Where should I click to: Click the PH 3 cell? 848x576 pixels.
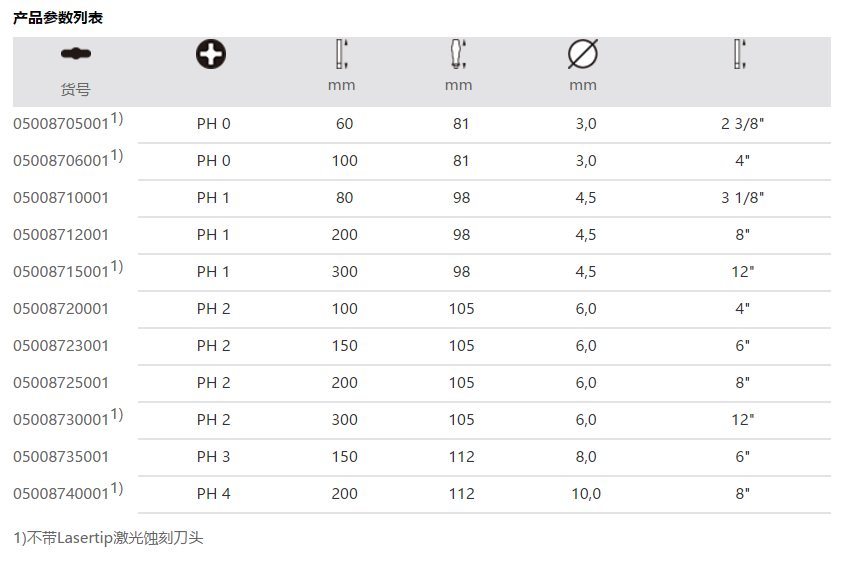tap(213, 457)
